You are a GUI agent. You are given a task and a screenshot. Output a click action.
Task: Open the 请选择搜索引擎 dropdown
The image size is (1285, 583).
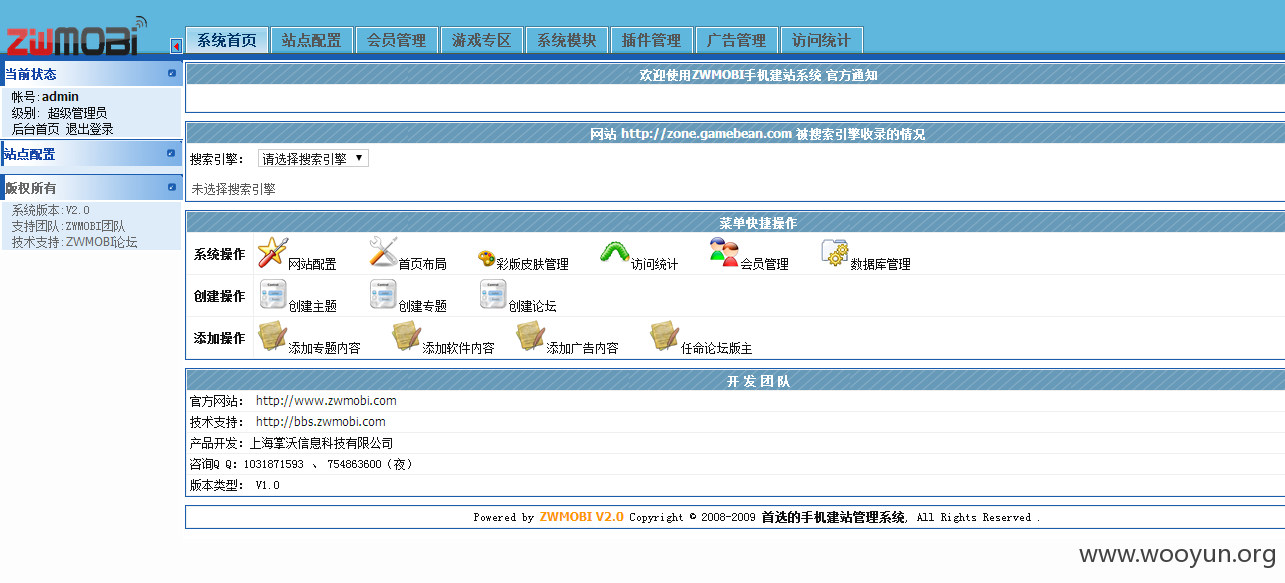pyautogui.click(x=313, y=158)
